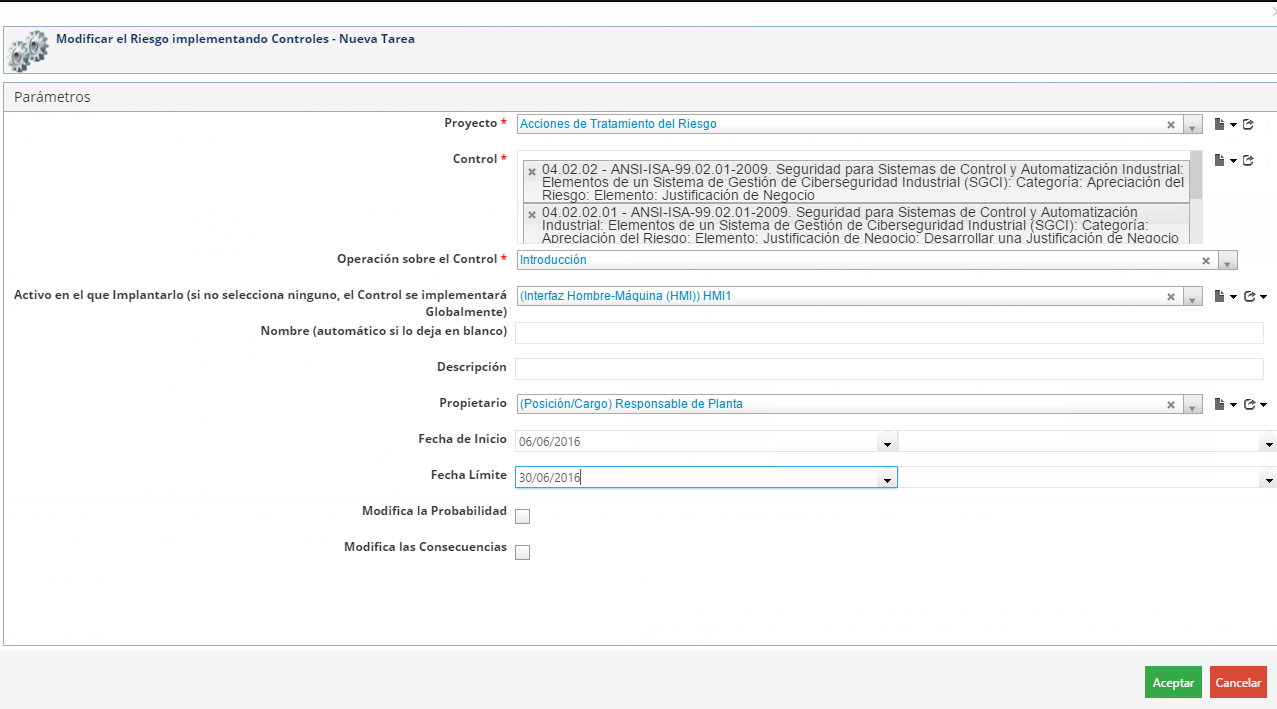Clear the Operación sobre el Control selection
Image resolution: width=1277 pixels, height=709 pixels.
click(x=1206, y=261)
